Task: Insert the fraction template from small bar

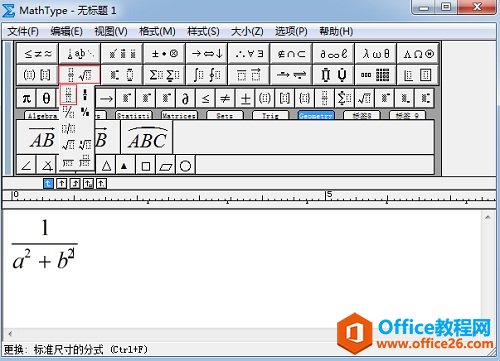Action: pyautogui.click(x=324, y=99)
